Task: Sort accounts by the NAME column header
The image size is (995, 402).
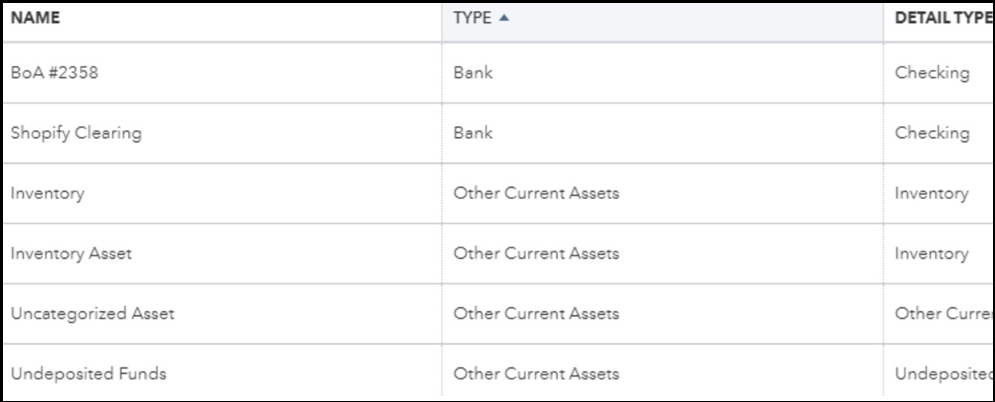Action: coord(35,18)
